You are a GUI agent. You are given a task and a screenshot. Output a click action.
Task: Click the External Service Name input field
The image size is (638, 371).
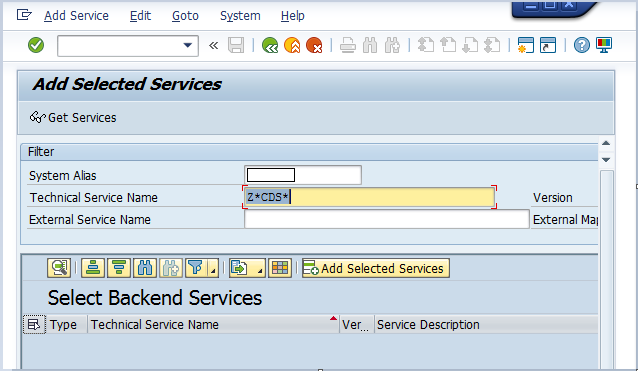coord(387,219)
